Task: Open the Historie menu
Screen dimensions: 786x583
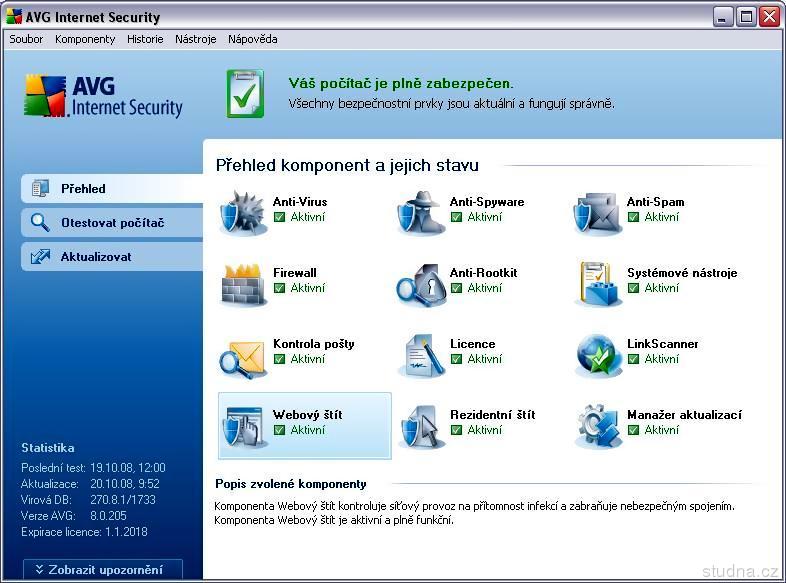Action: (145, 39)
